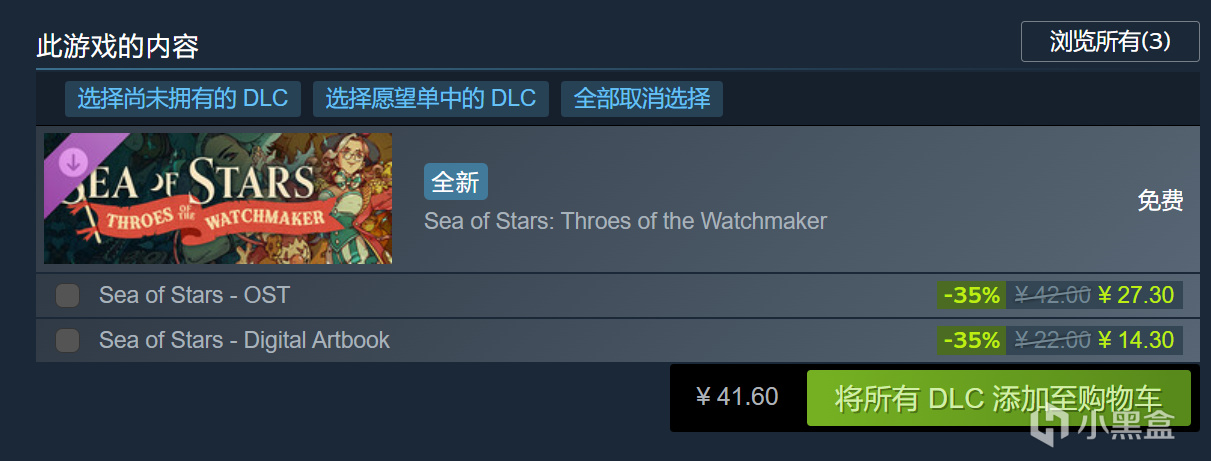Click the ¥ 14.30 Artbook discounted price

point(1135,340)
